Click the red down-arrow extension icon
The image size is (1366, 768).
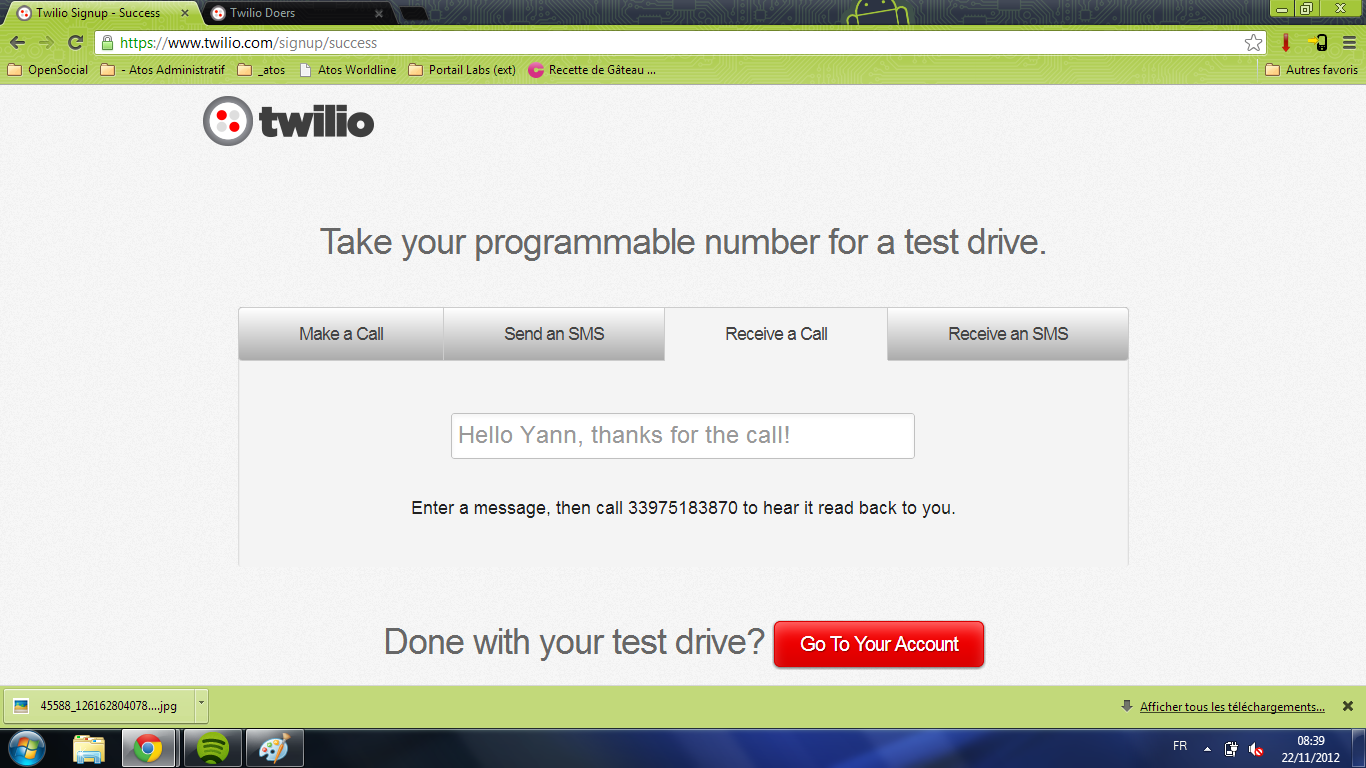[1286, 43]
